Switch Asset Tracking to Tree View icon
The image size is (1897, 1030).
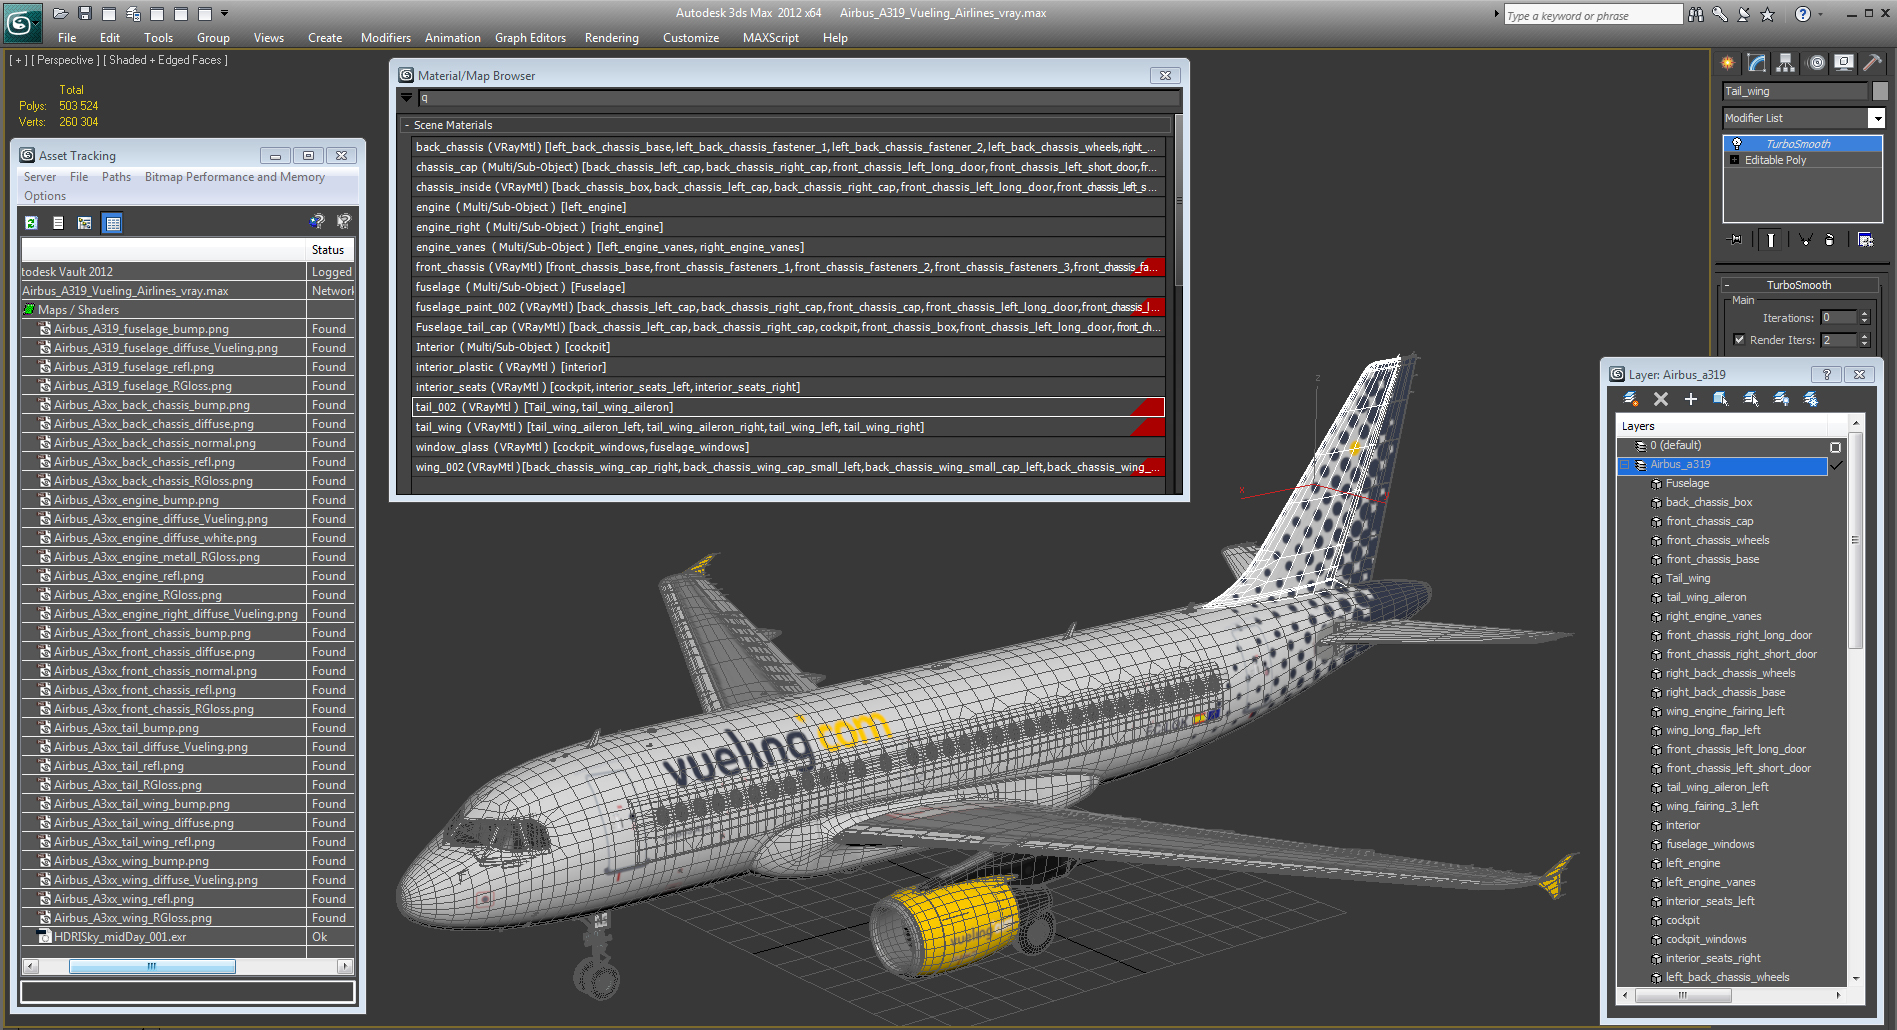[x=85, y=223]
